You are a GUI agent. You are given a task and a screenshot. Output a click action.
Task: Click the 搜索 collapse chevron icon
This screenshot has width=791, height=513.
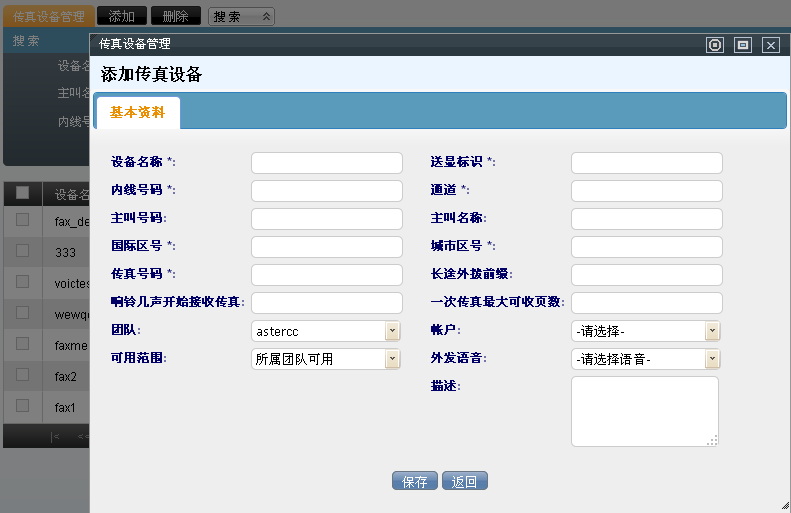[x=266, y=17]
